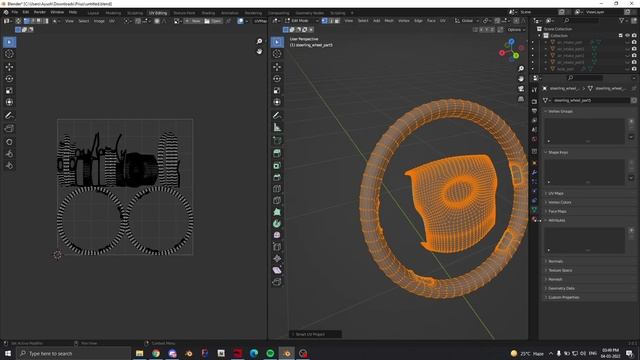This screenshot has width=640, height=360.
Task: Click the New image button
Action: coord(193,21)
